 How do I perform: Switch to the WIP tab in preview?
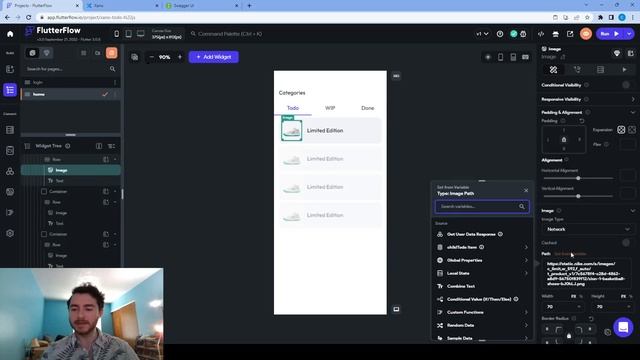[330, 108]
